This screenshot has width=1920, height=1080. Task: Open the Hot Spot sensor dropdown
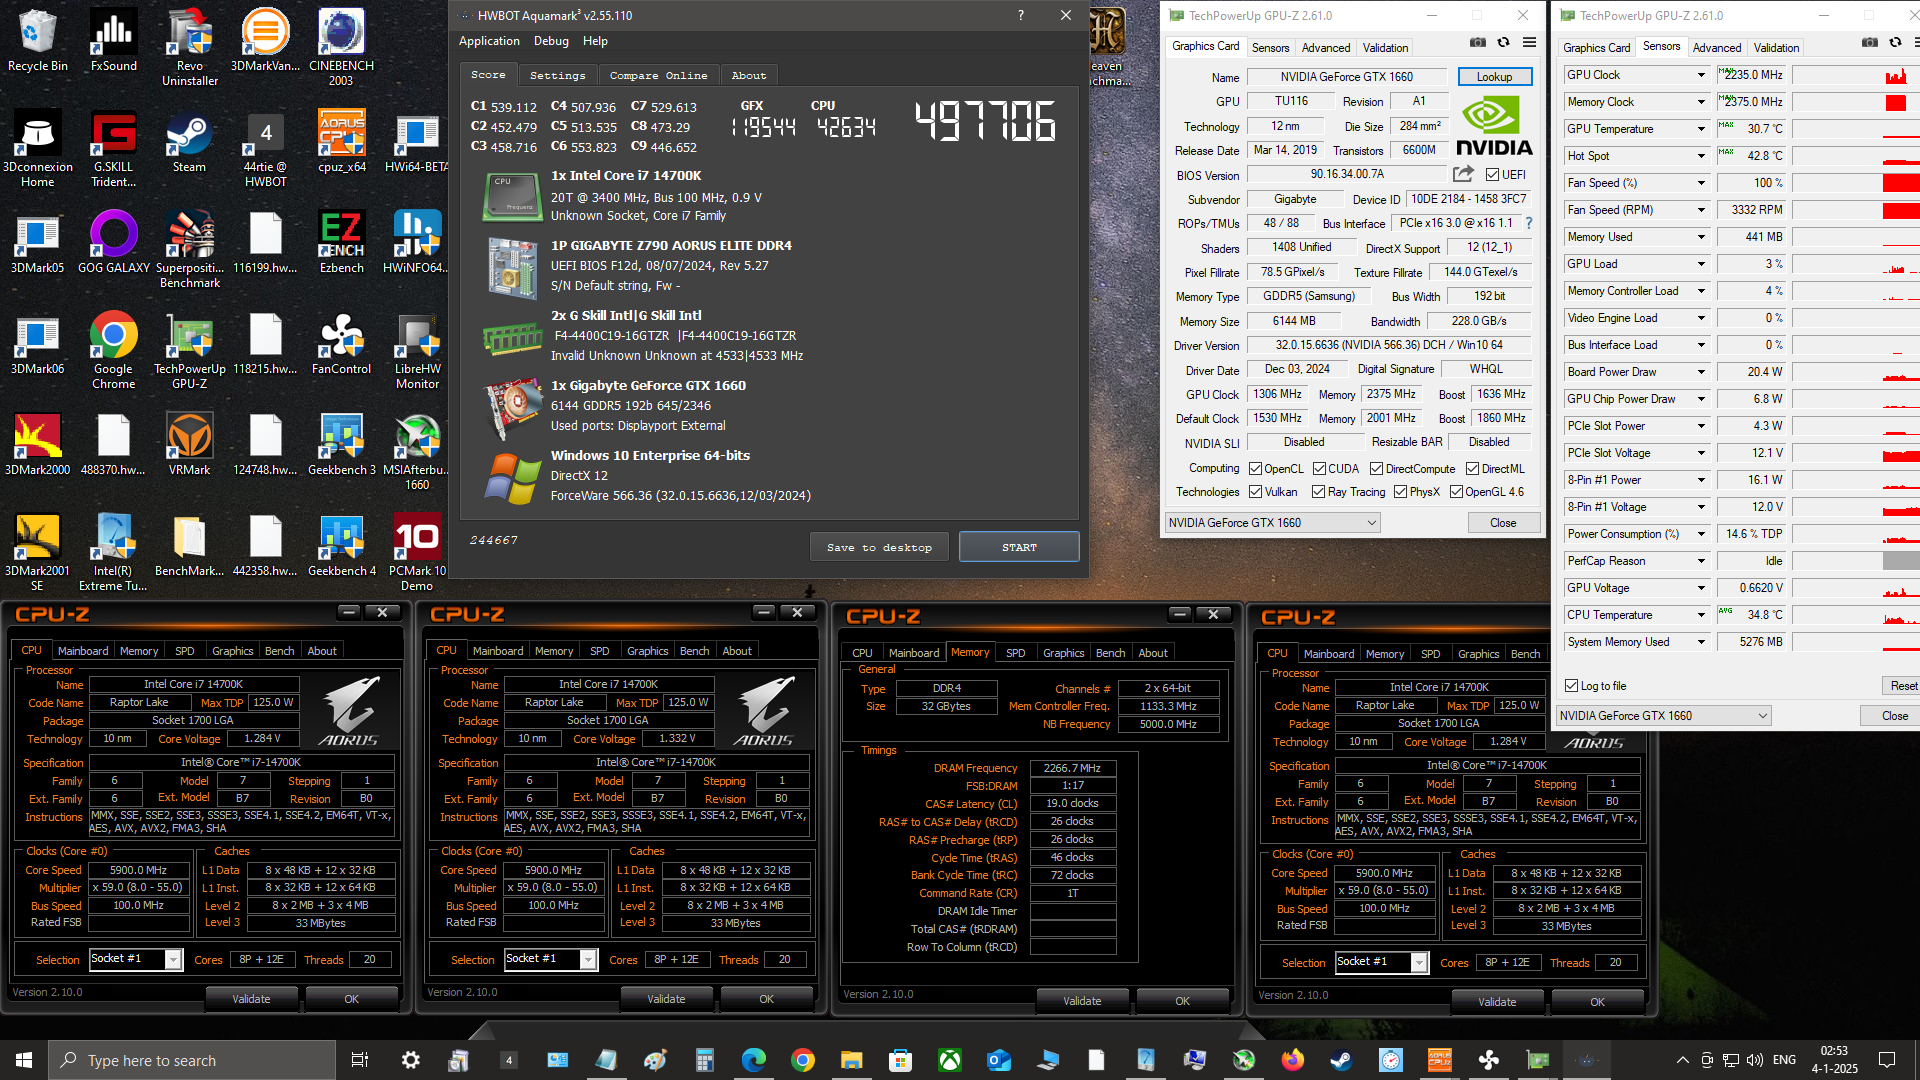1700,156
